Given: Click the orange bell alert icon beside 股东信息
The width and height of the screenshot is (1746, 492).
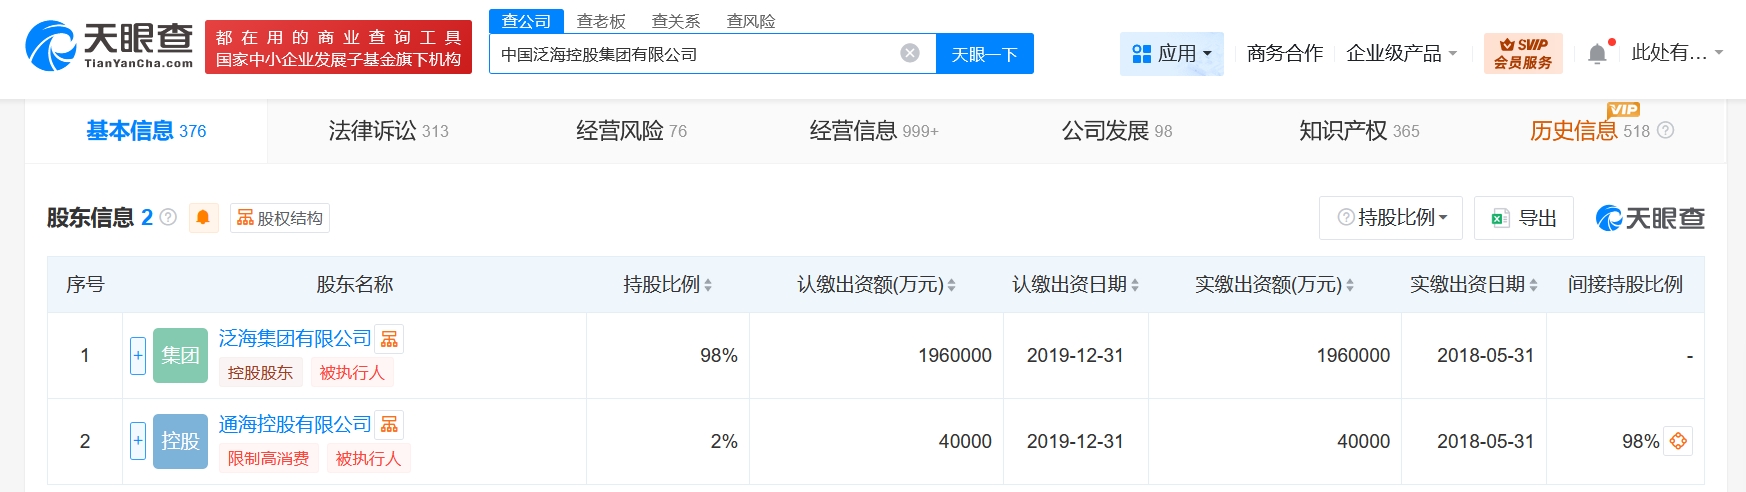Looking at the screenshot, I should 202,218.
